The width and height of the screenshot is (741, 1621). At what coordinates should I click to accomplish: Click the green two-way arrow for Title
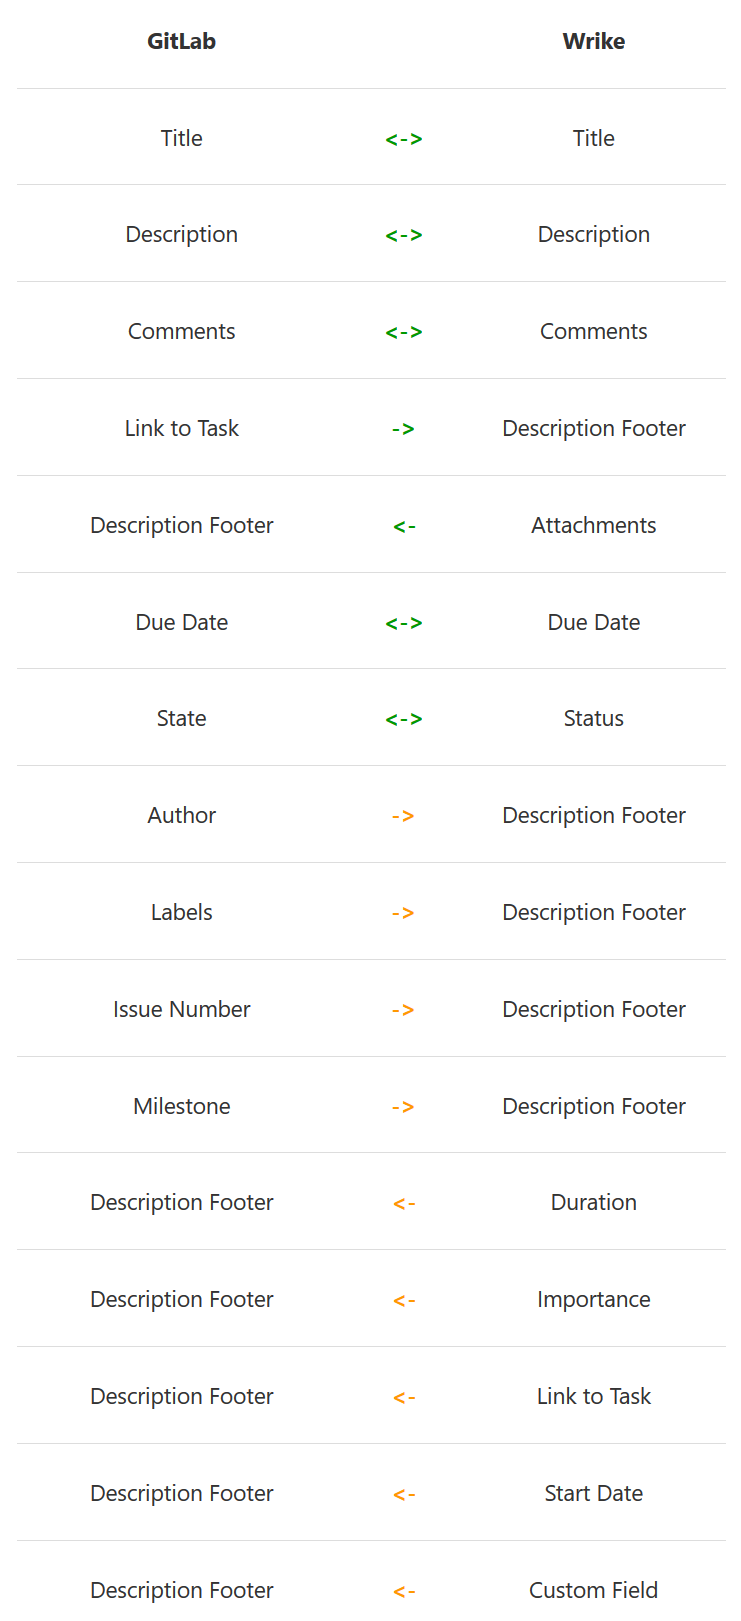(404, 139)
